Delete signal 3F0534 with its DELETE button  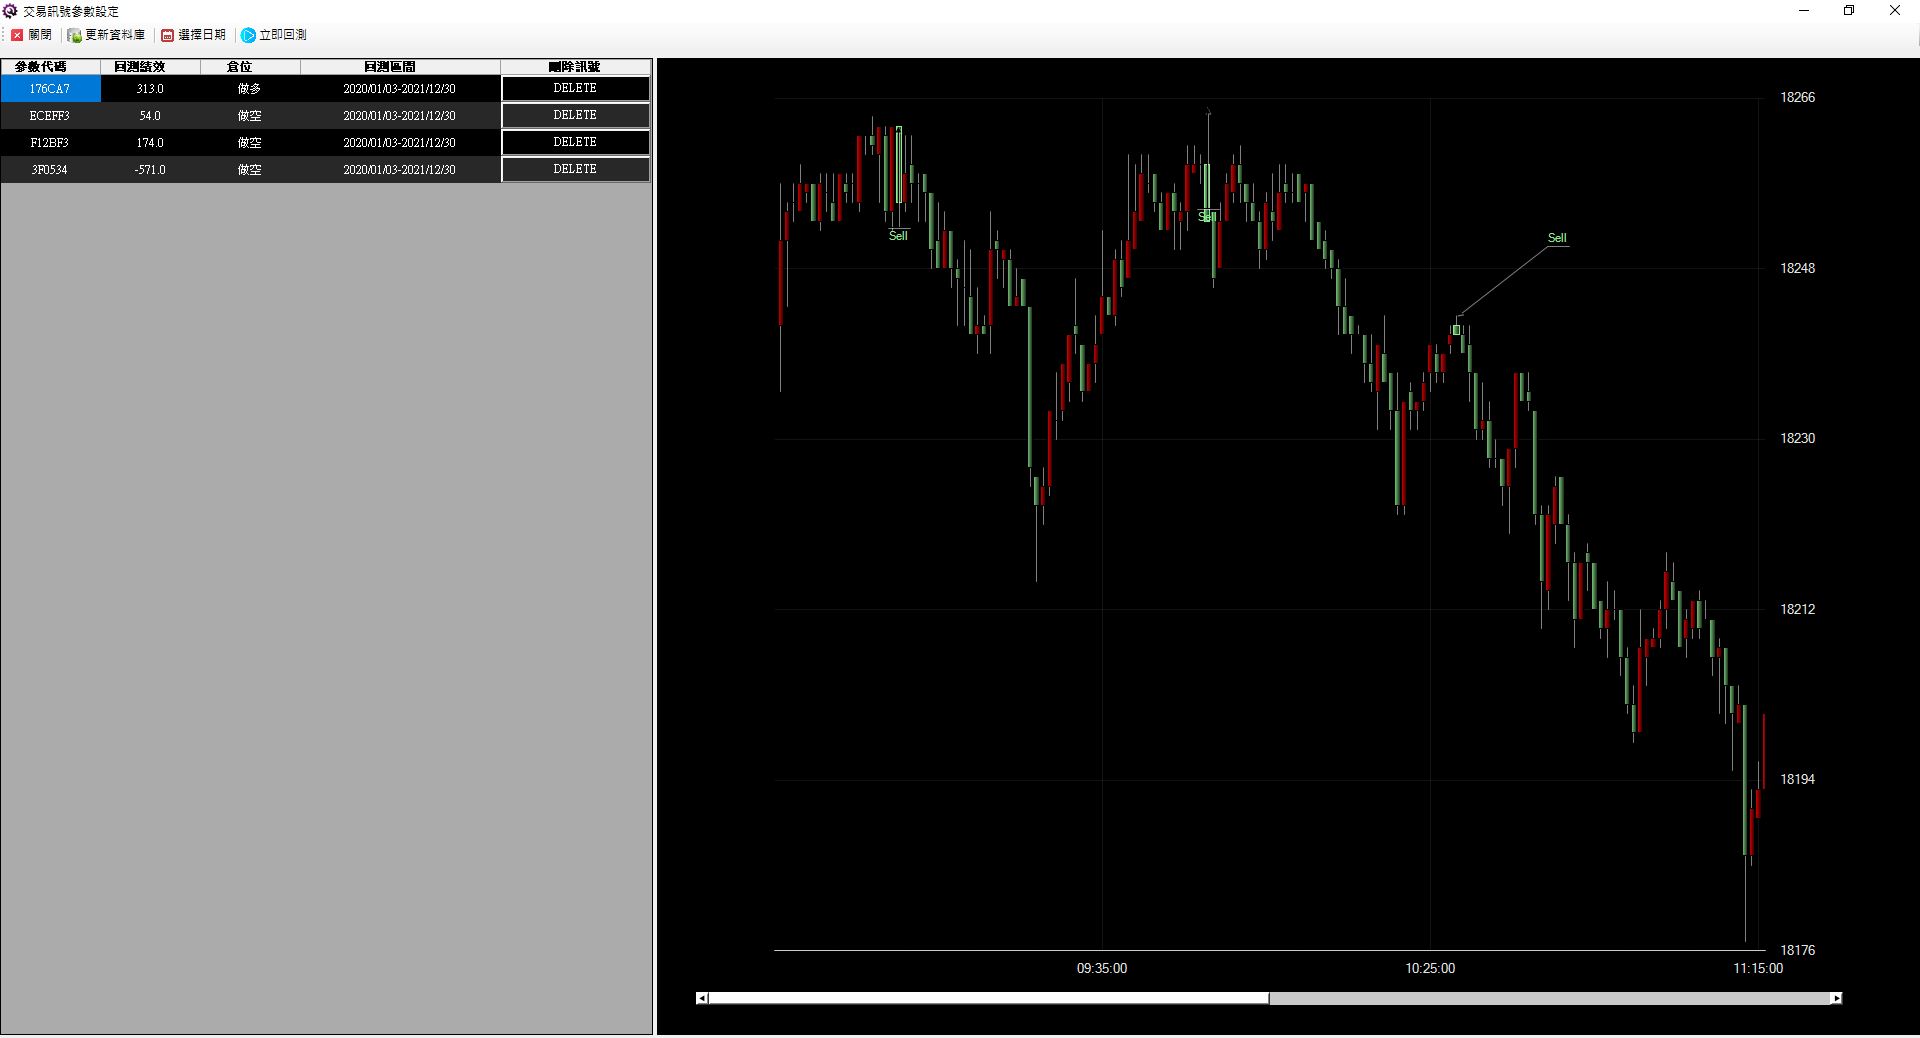[575, 169]
